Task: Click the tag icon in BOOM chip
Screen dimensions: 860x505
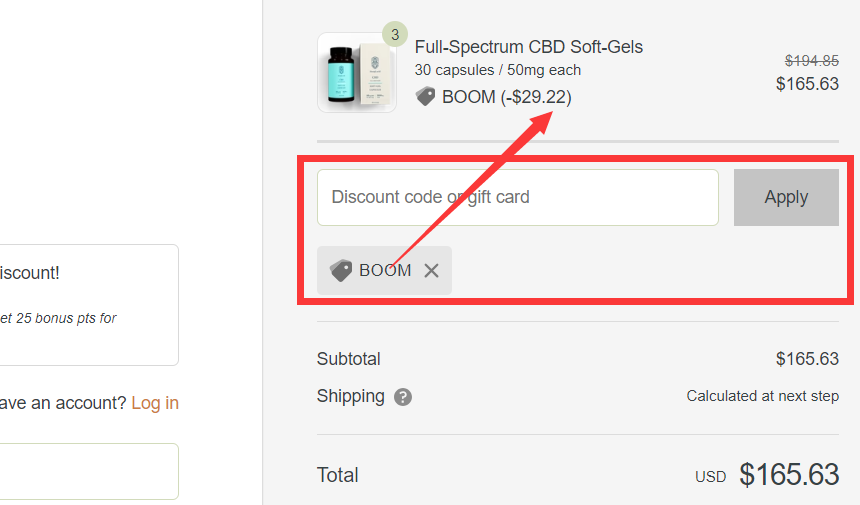Action: pos(341,271)
